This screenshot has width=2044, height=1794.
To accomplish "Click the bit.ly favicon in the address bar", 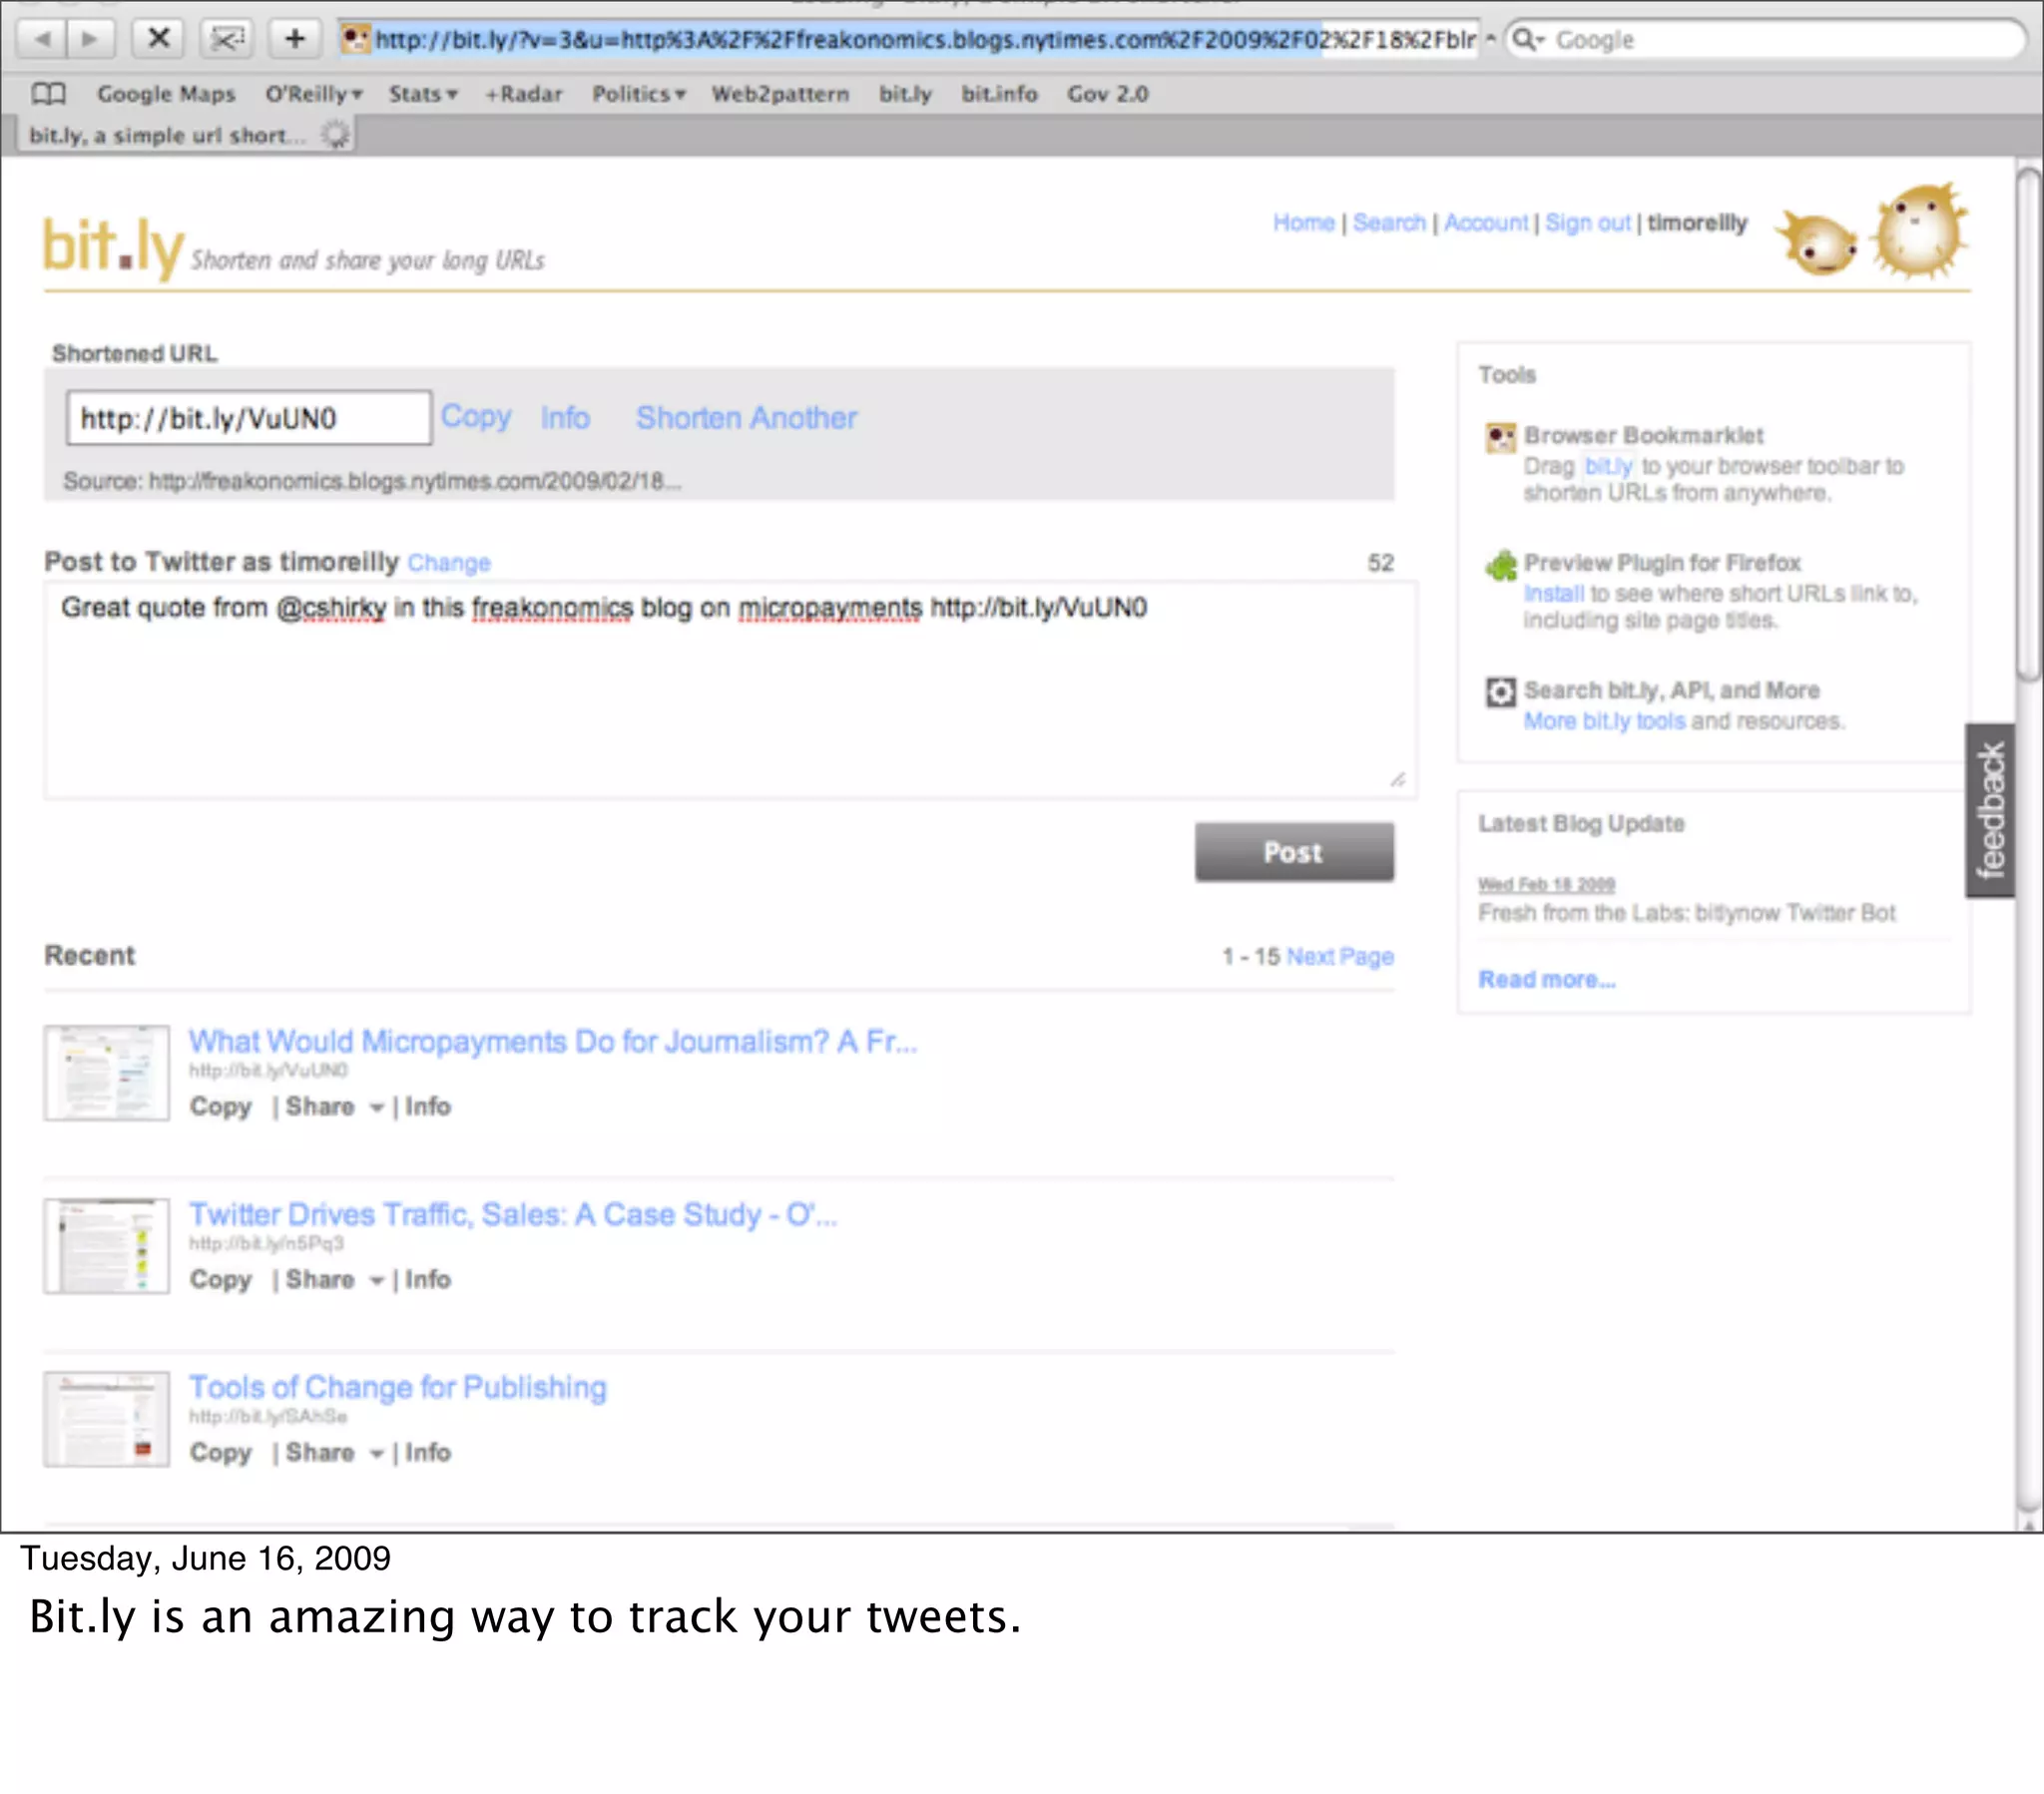I will (x=354, y=39).
